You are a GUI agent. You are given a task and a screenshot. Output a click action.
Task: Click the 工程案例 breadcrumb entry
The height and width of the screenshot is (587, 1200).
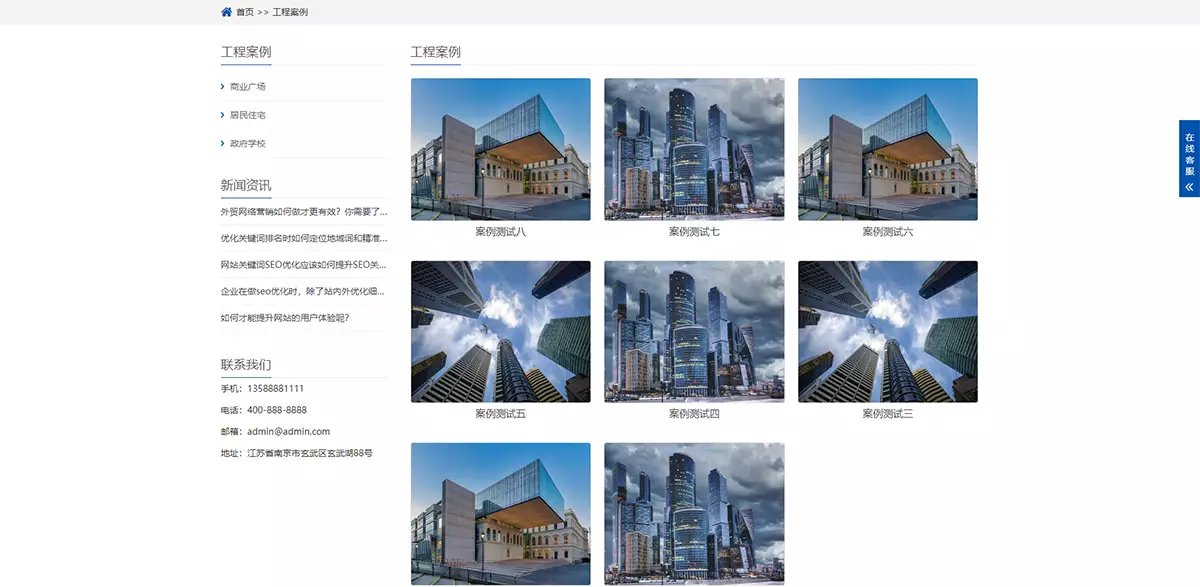coord(291,12)
